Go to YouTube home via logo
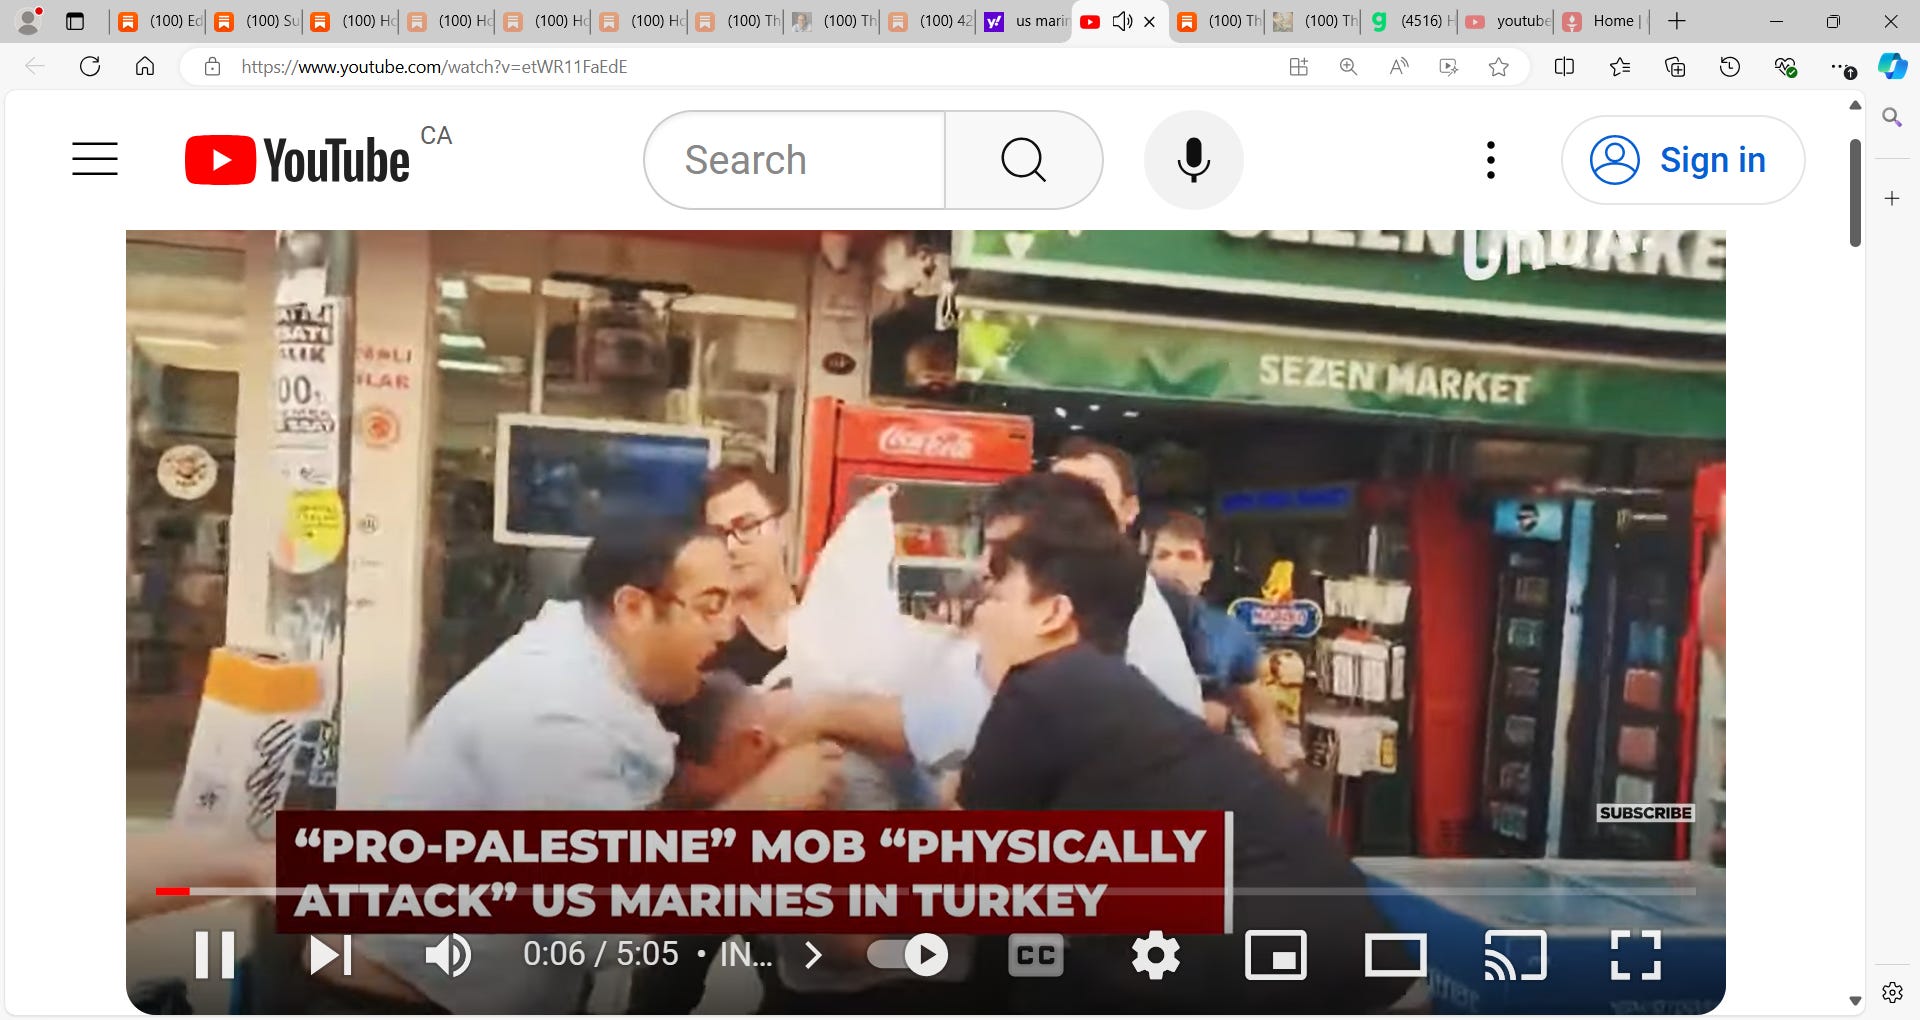Screen dimensions: 1920x1020 click(297, 160)
